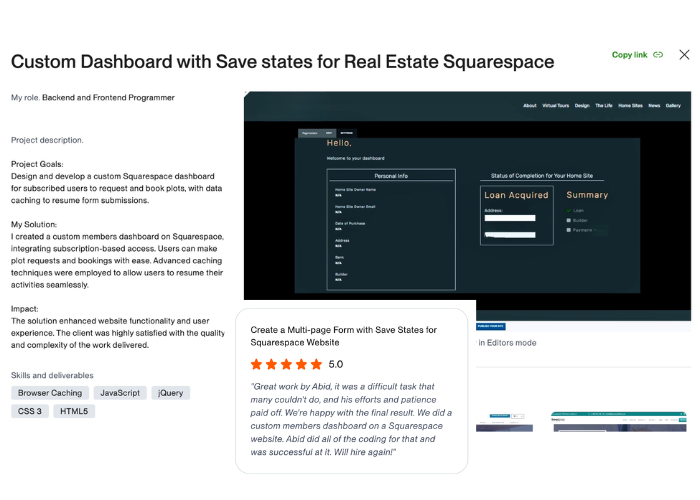
Task: Toggle the Loan checkmark in Summary
Action: [x=569, y=210]
